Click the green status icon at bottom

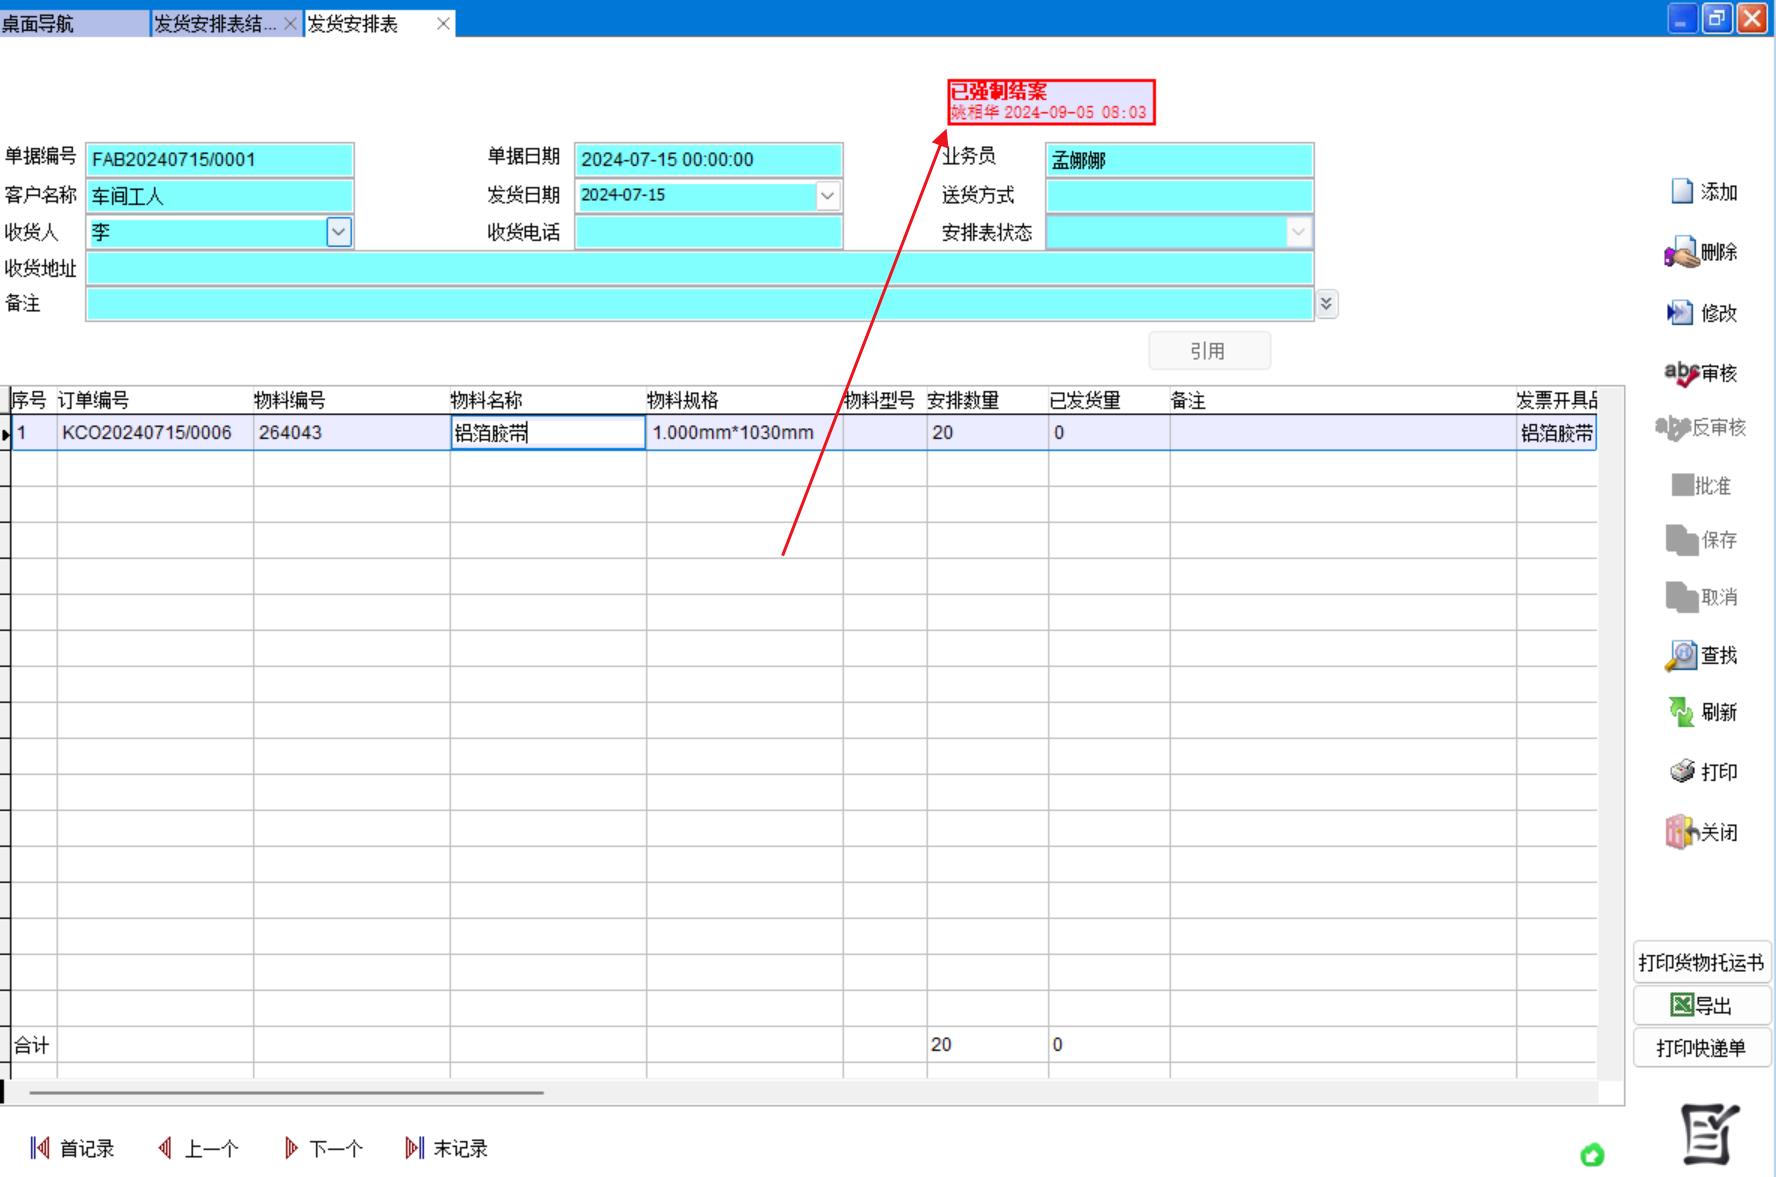click(x=1592, y=1156)
